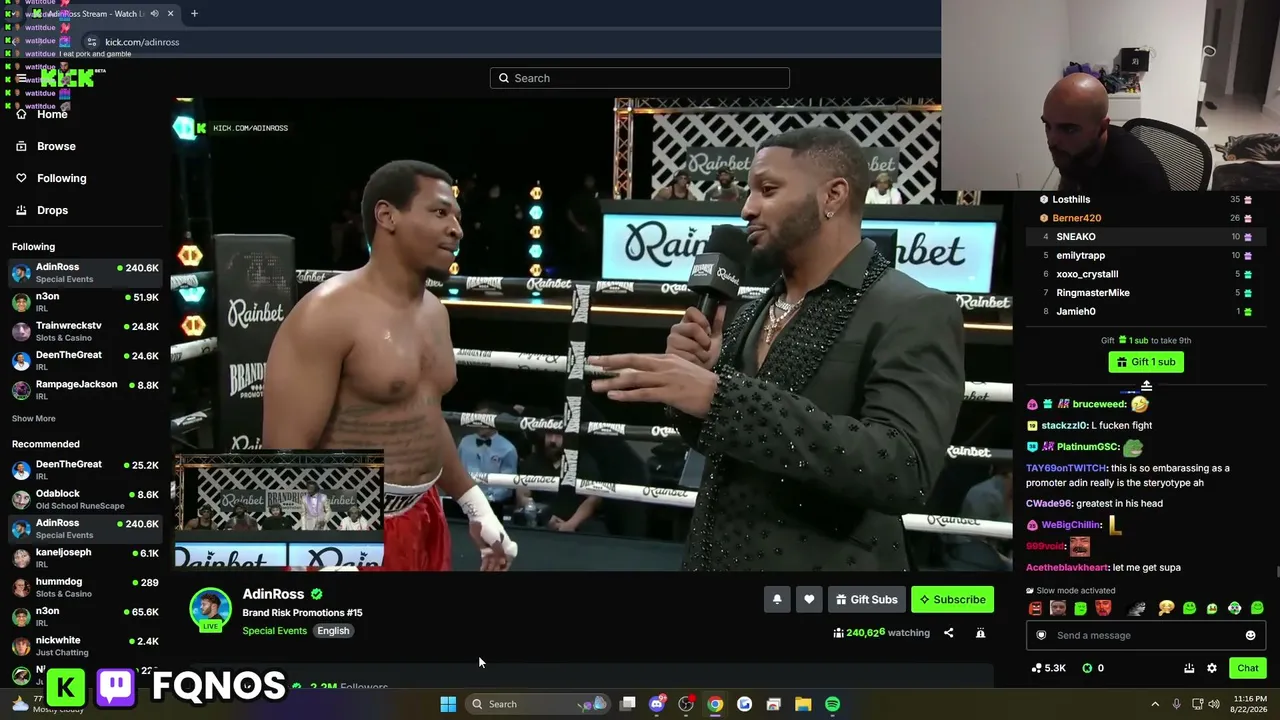Show hidden system tray icons
The height and width of the screenshot is (720, 1280).
tap(1155, 704)
